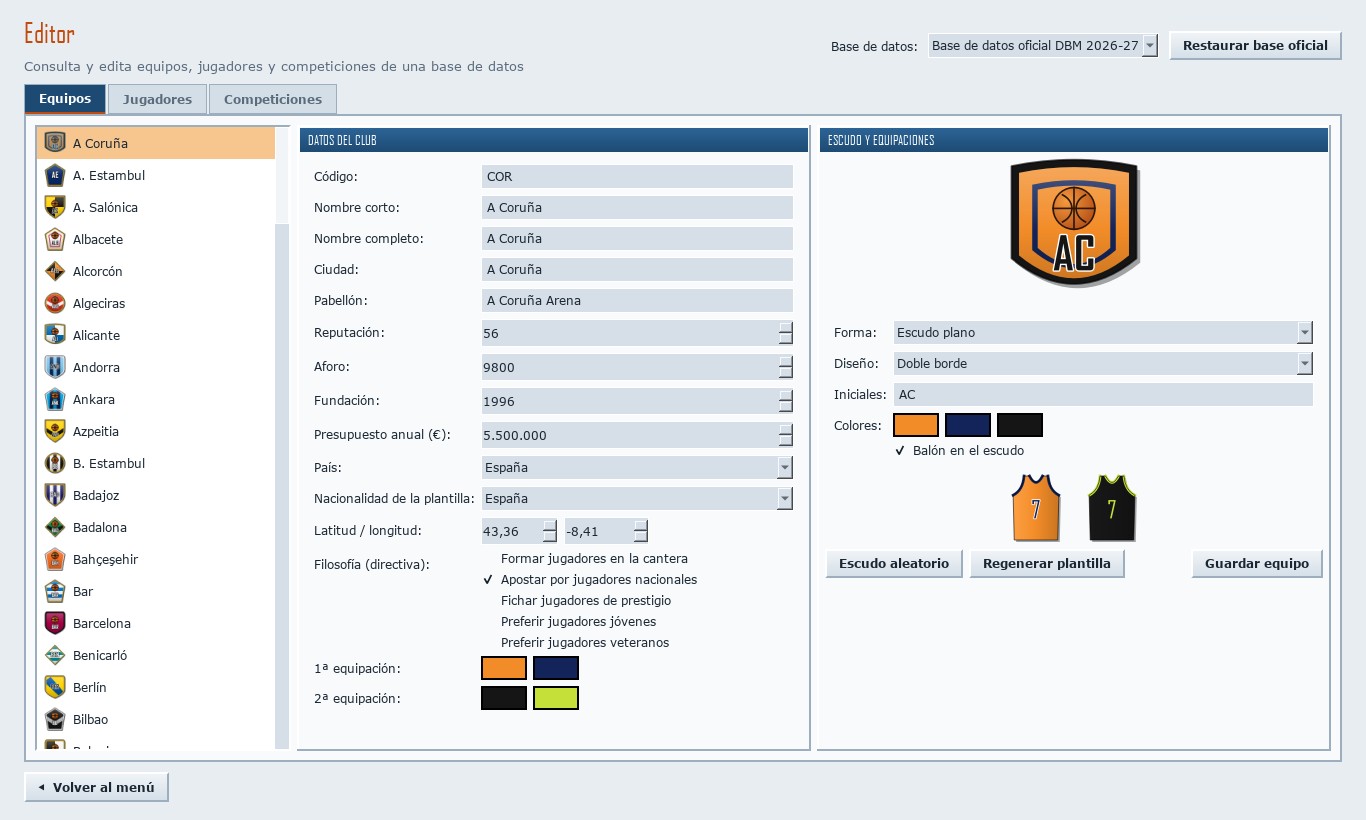Click the Pabellón input field
Viewport: 1366px width, 820px height.
637,300
